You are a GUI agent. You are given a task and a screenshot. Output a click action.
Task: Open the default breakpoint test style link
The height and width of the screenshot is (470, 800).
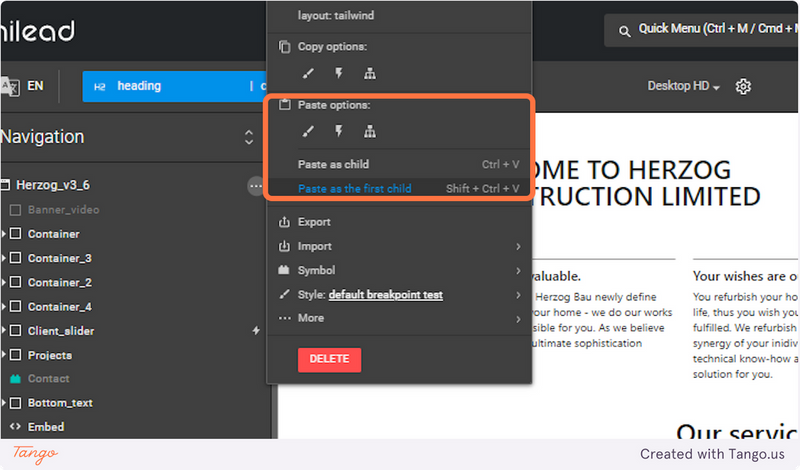[x=386, y=295]
